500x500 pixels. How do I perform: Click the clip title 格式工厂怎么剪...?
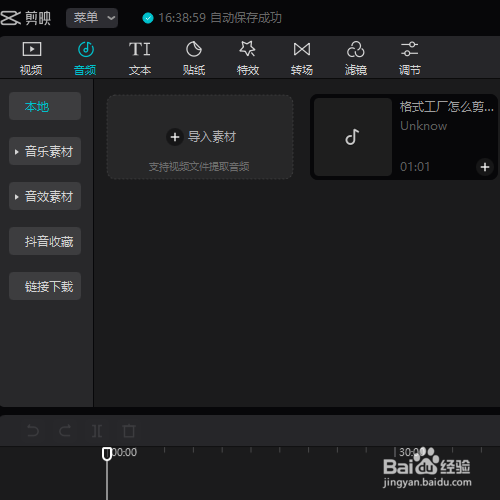(x=447, y=107)
